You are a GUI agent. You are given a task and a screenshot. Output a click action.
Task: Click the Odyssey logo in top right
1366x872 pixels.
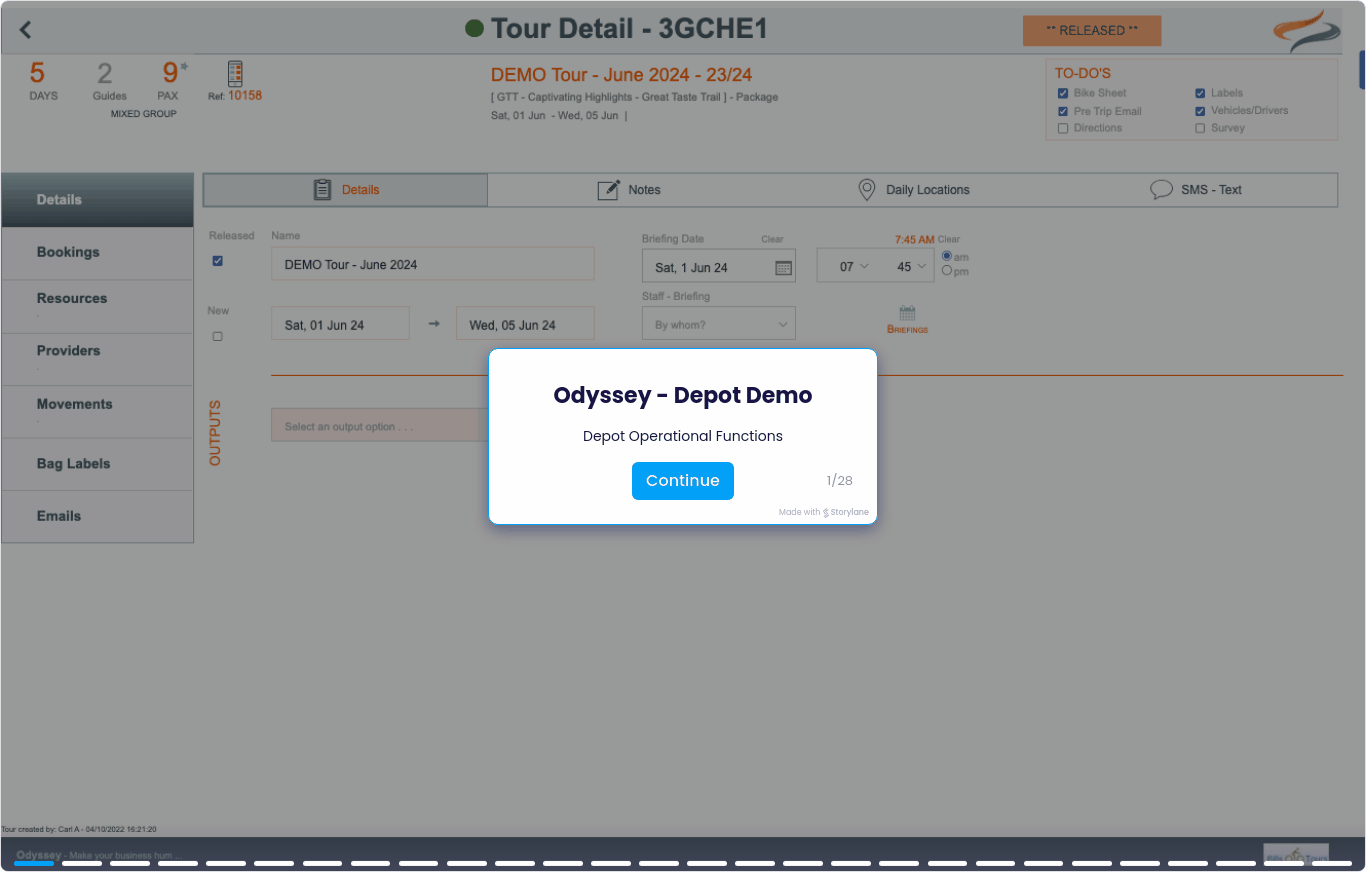(x=1307, y=31)
